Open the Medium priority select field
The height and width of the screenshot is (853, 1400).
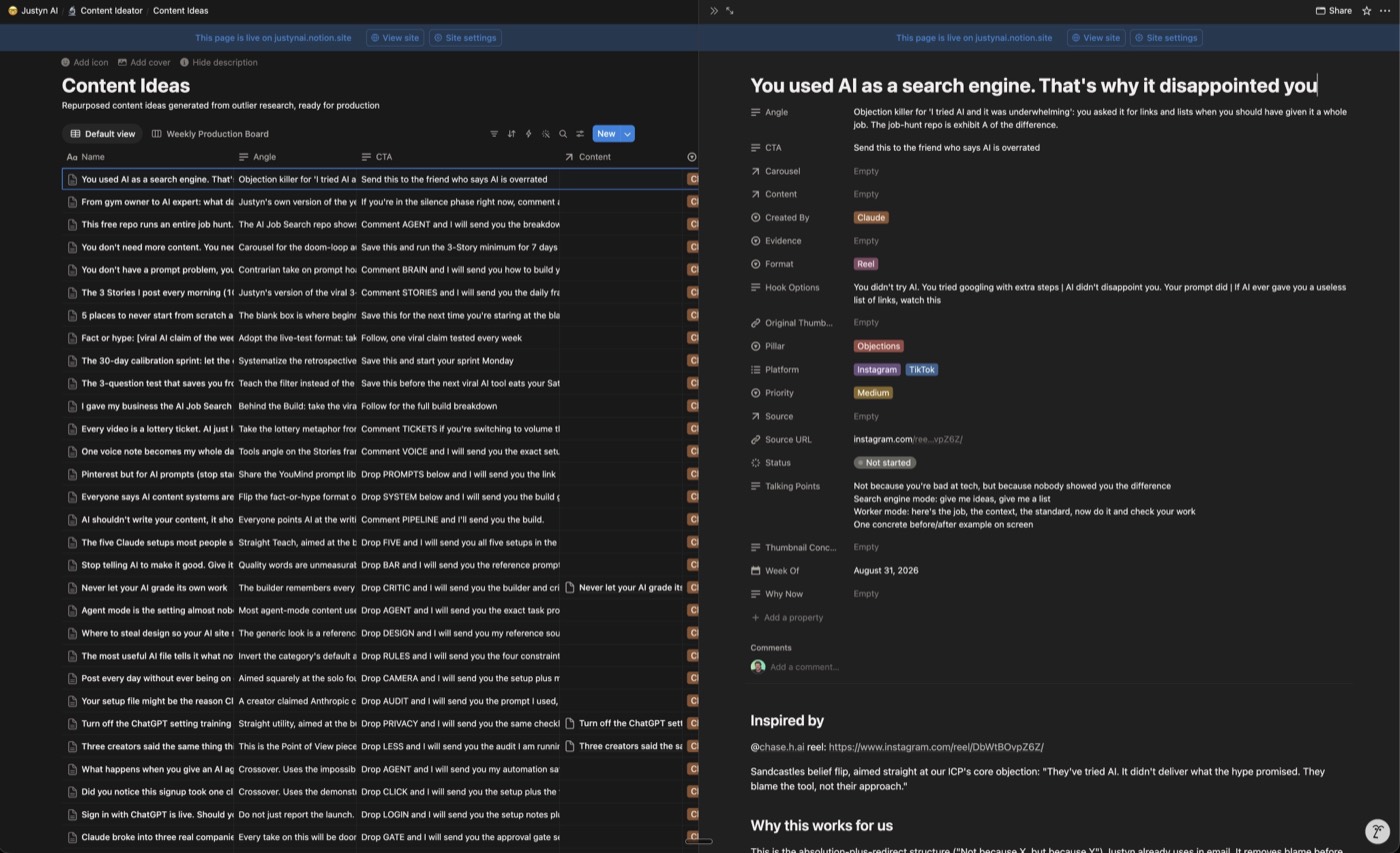click(x=873, y=393)
